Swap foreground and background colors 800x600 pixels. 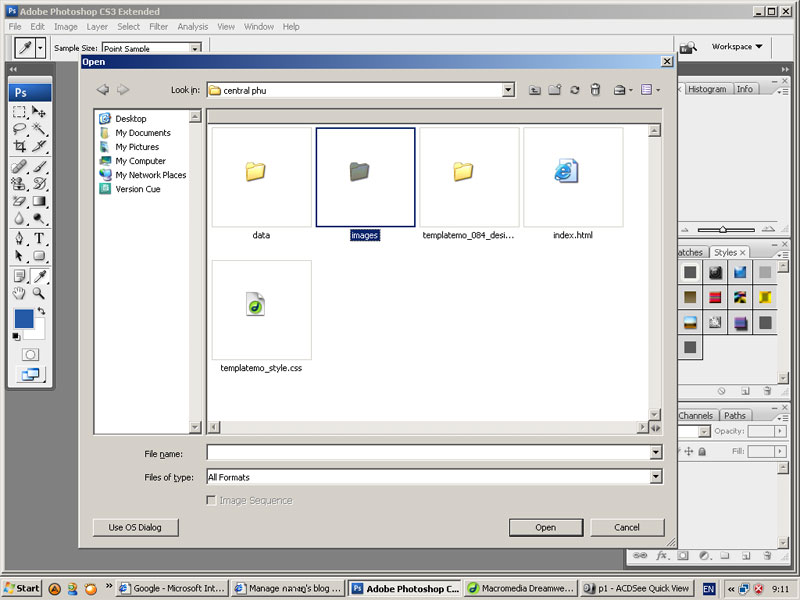click(x=41, y=311)
